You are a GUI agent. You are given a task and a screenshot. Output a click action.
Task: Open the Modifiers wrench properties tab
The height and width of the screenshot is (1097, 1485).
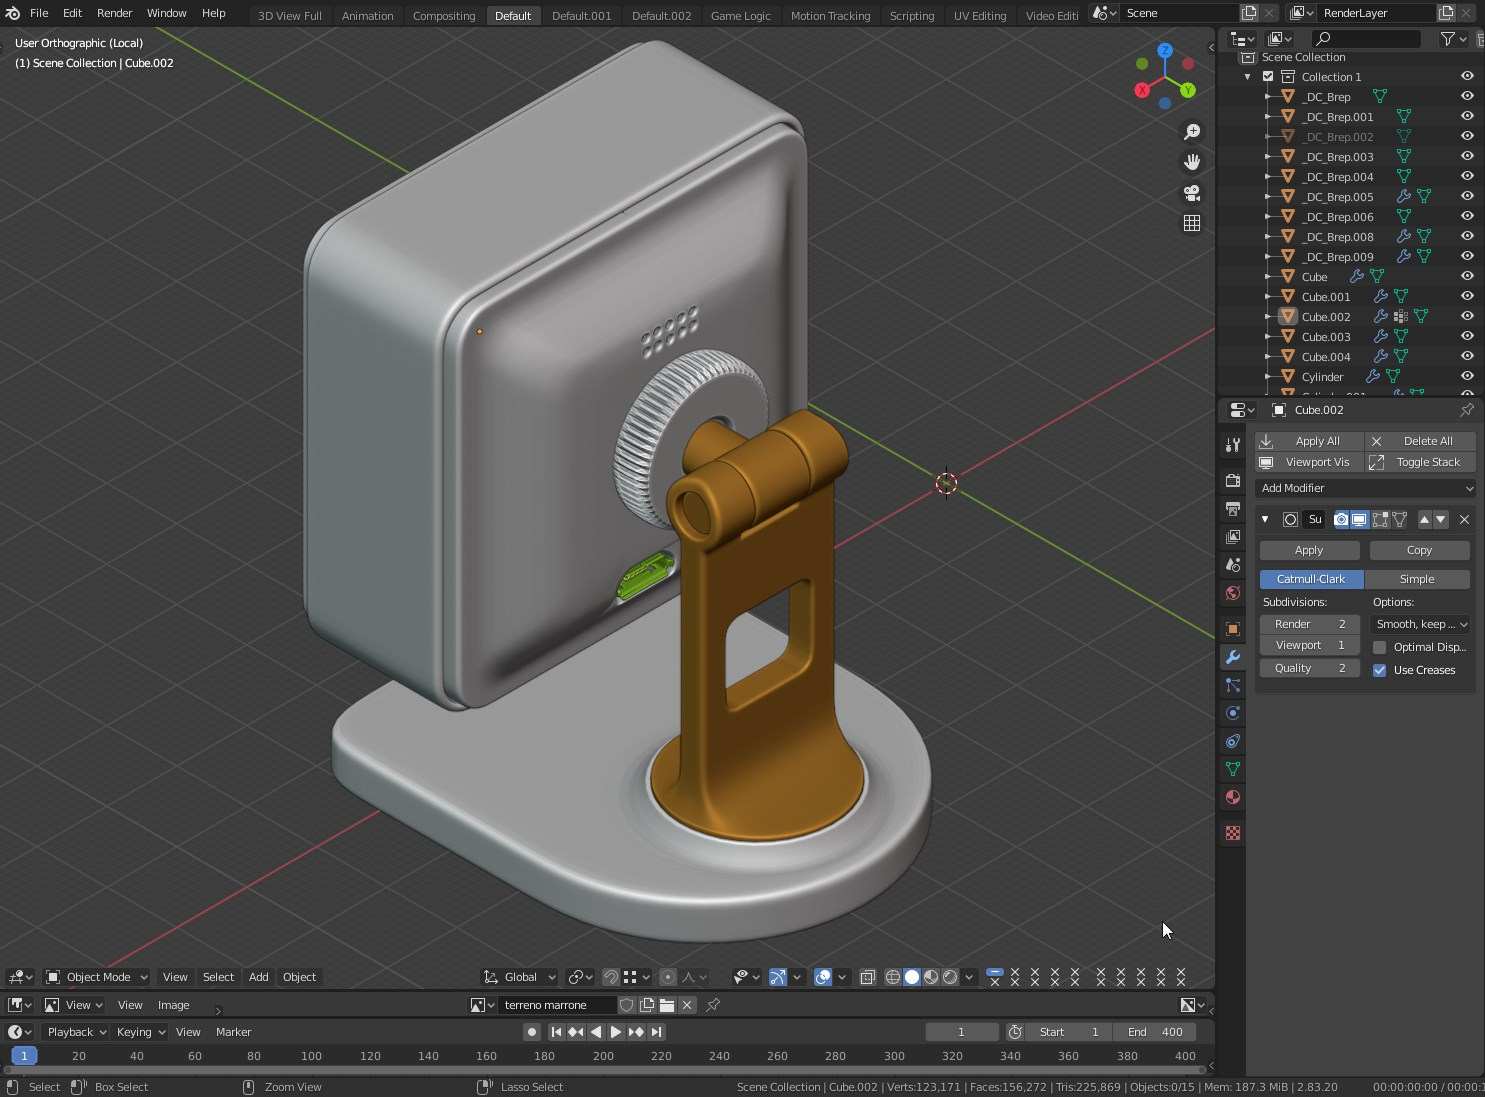click(1232, 657)
